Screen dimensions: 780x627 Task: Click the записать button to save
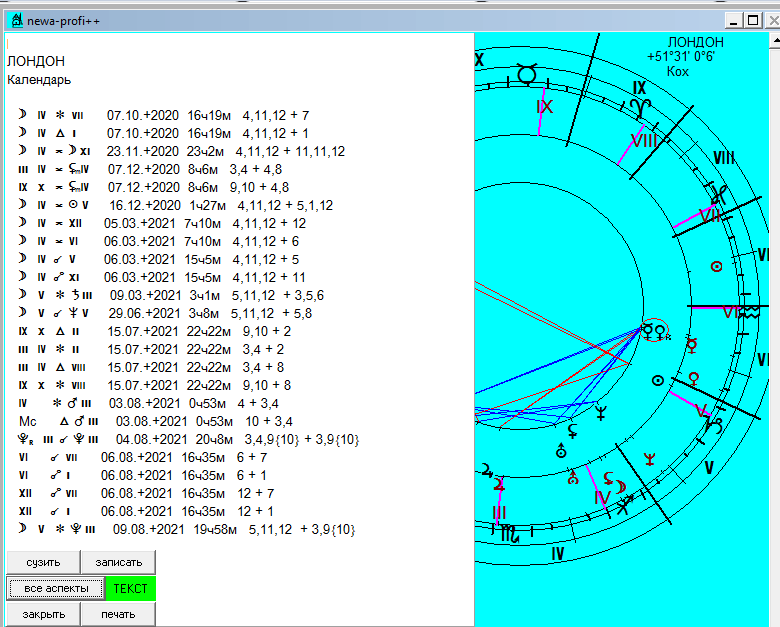(118, 562)
